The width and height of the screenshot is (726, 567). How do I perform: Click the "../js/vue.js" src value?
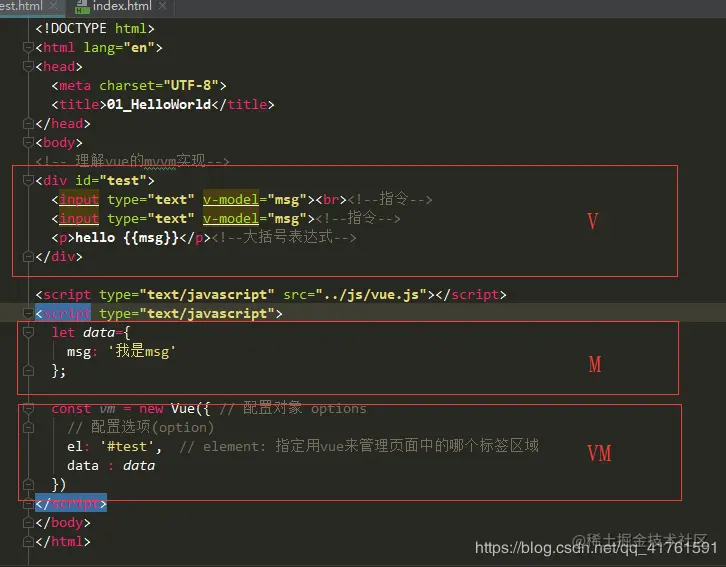click(x=371, y=295)
